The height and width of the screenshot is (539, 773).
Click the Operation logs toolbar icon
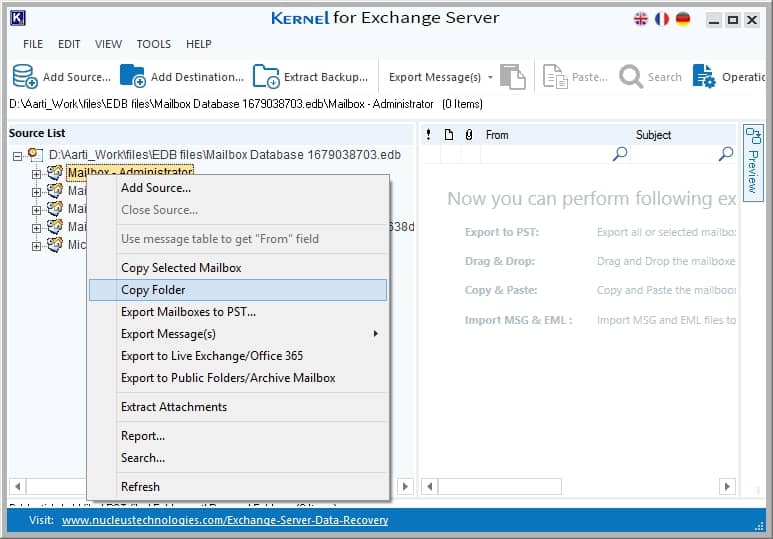click(703, 76)
